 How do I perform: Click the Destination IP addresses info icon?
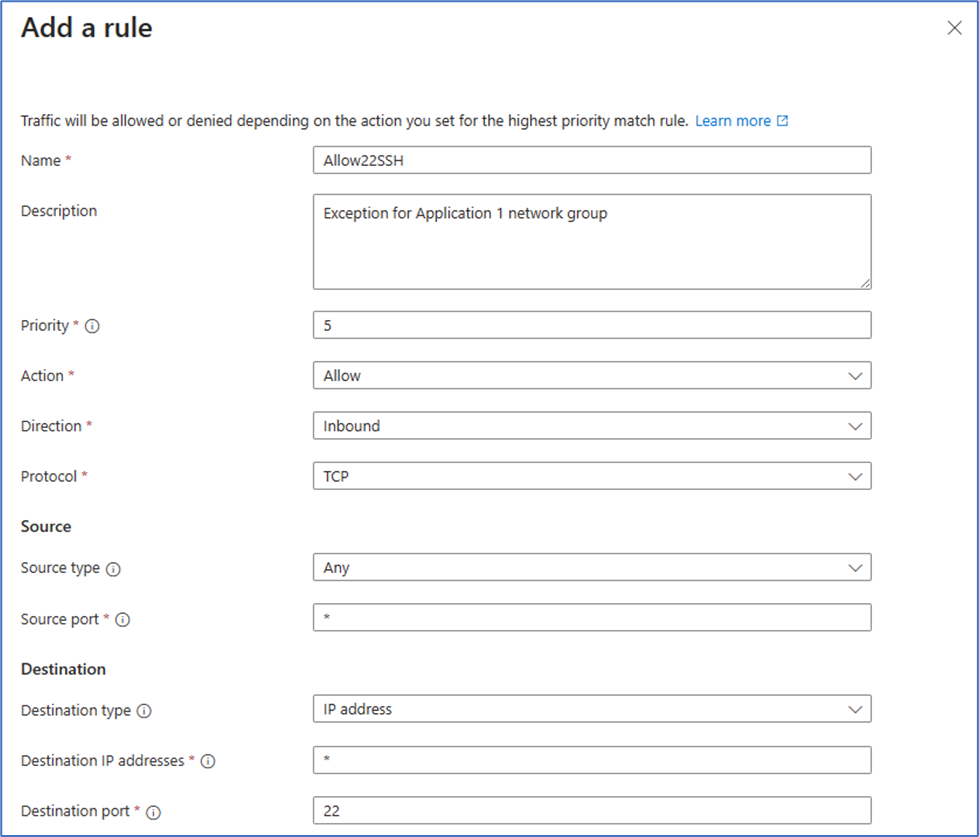coord(208,761)
